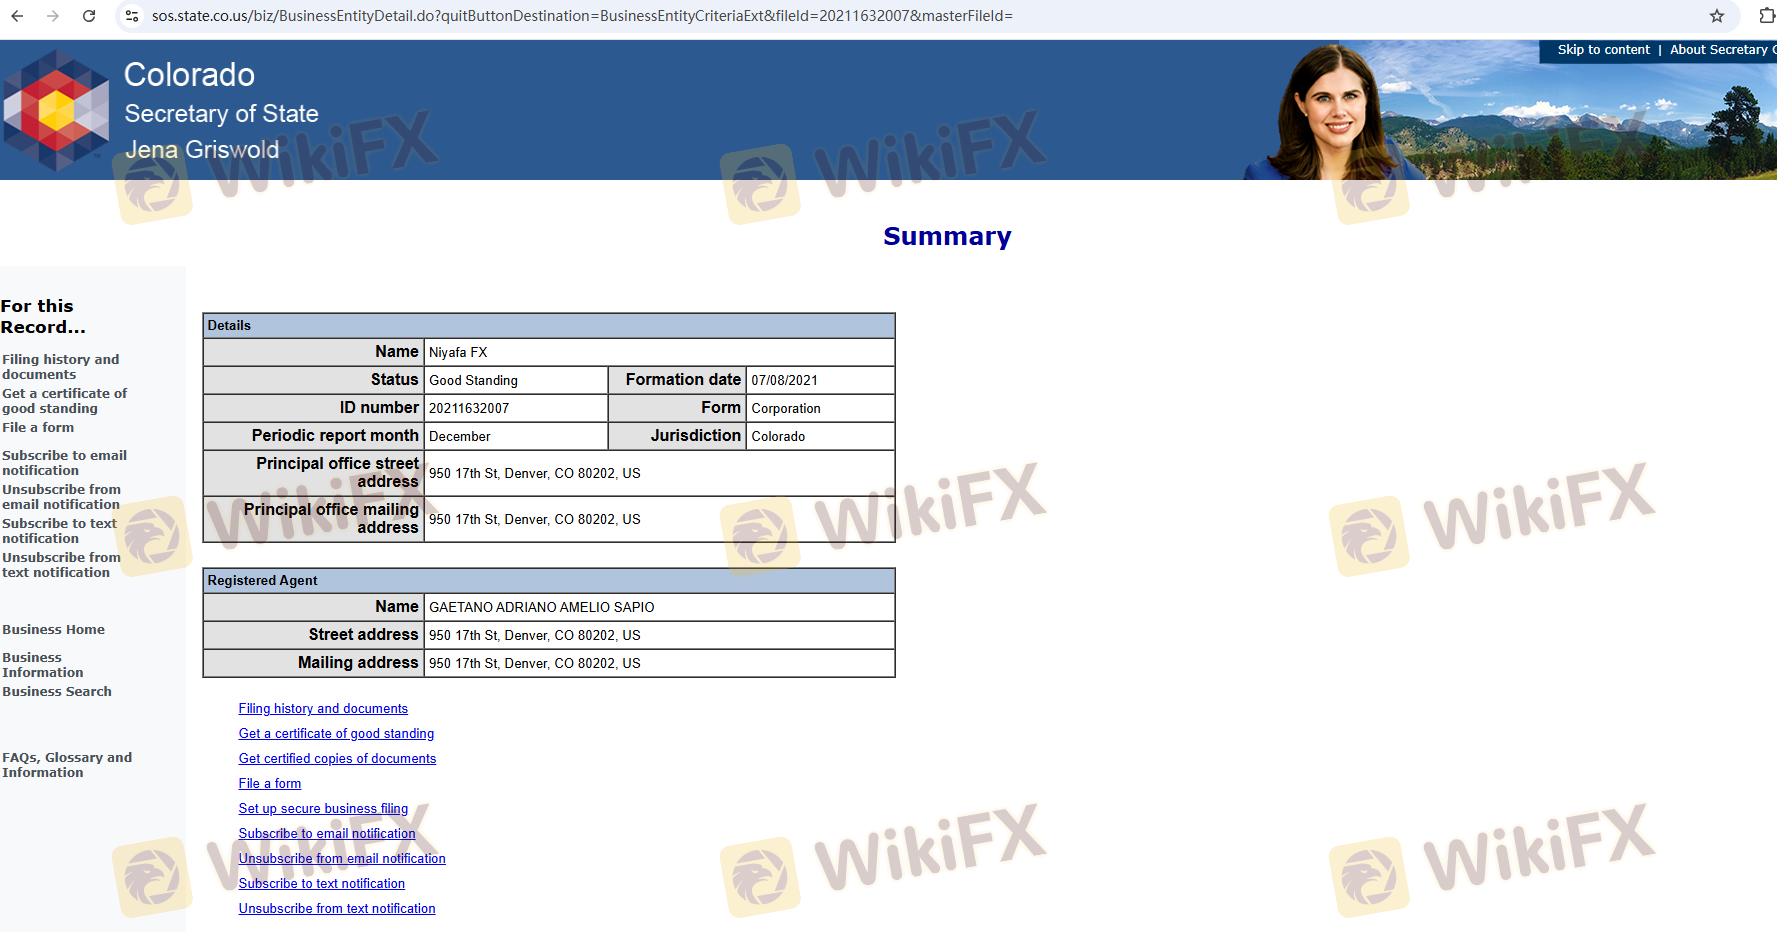This screenshot has width=1777, height=932.
Task: Click File a form link below table
Action: (x=269, y=784)
